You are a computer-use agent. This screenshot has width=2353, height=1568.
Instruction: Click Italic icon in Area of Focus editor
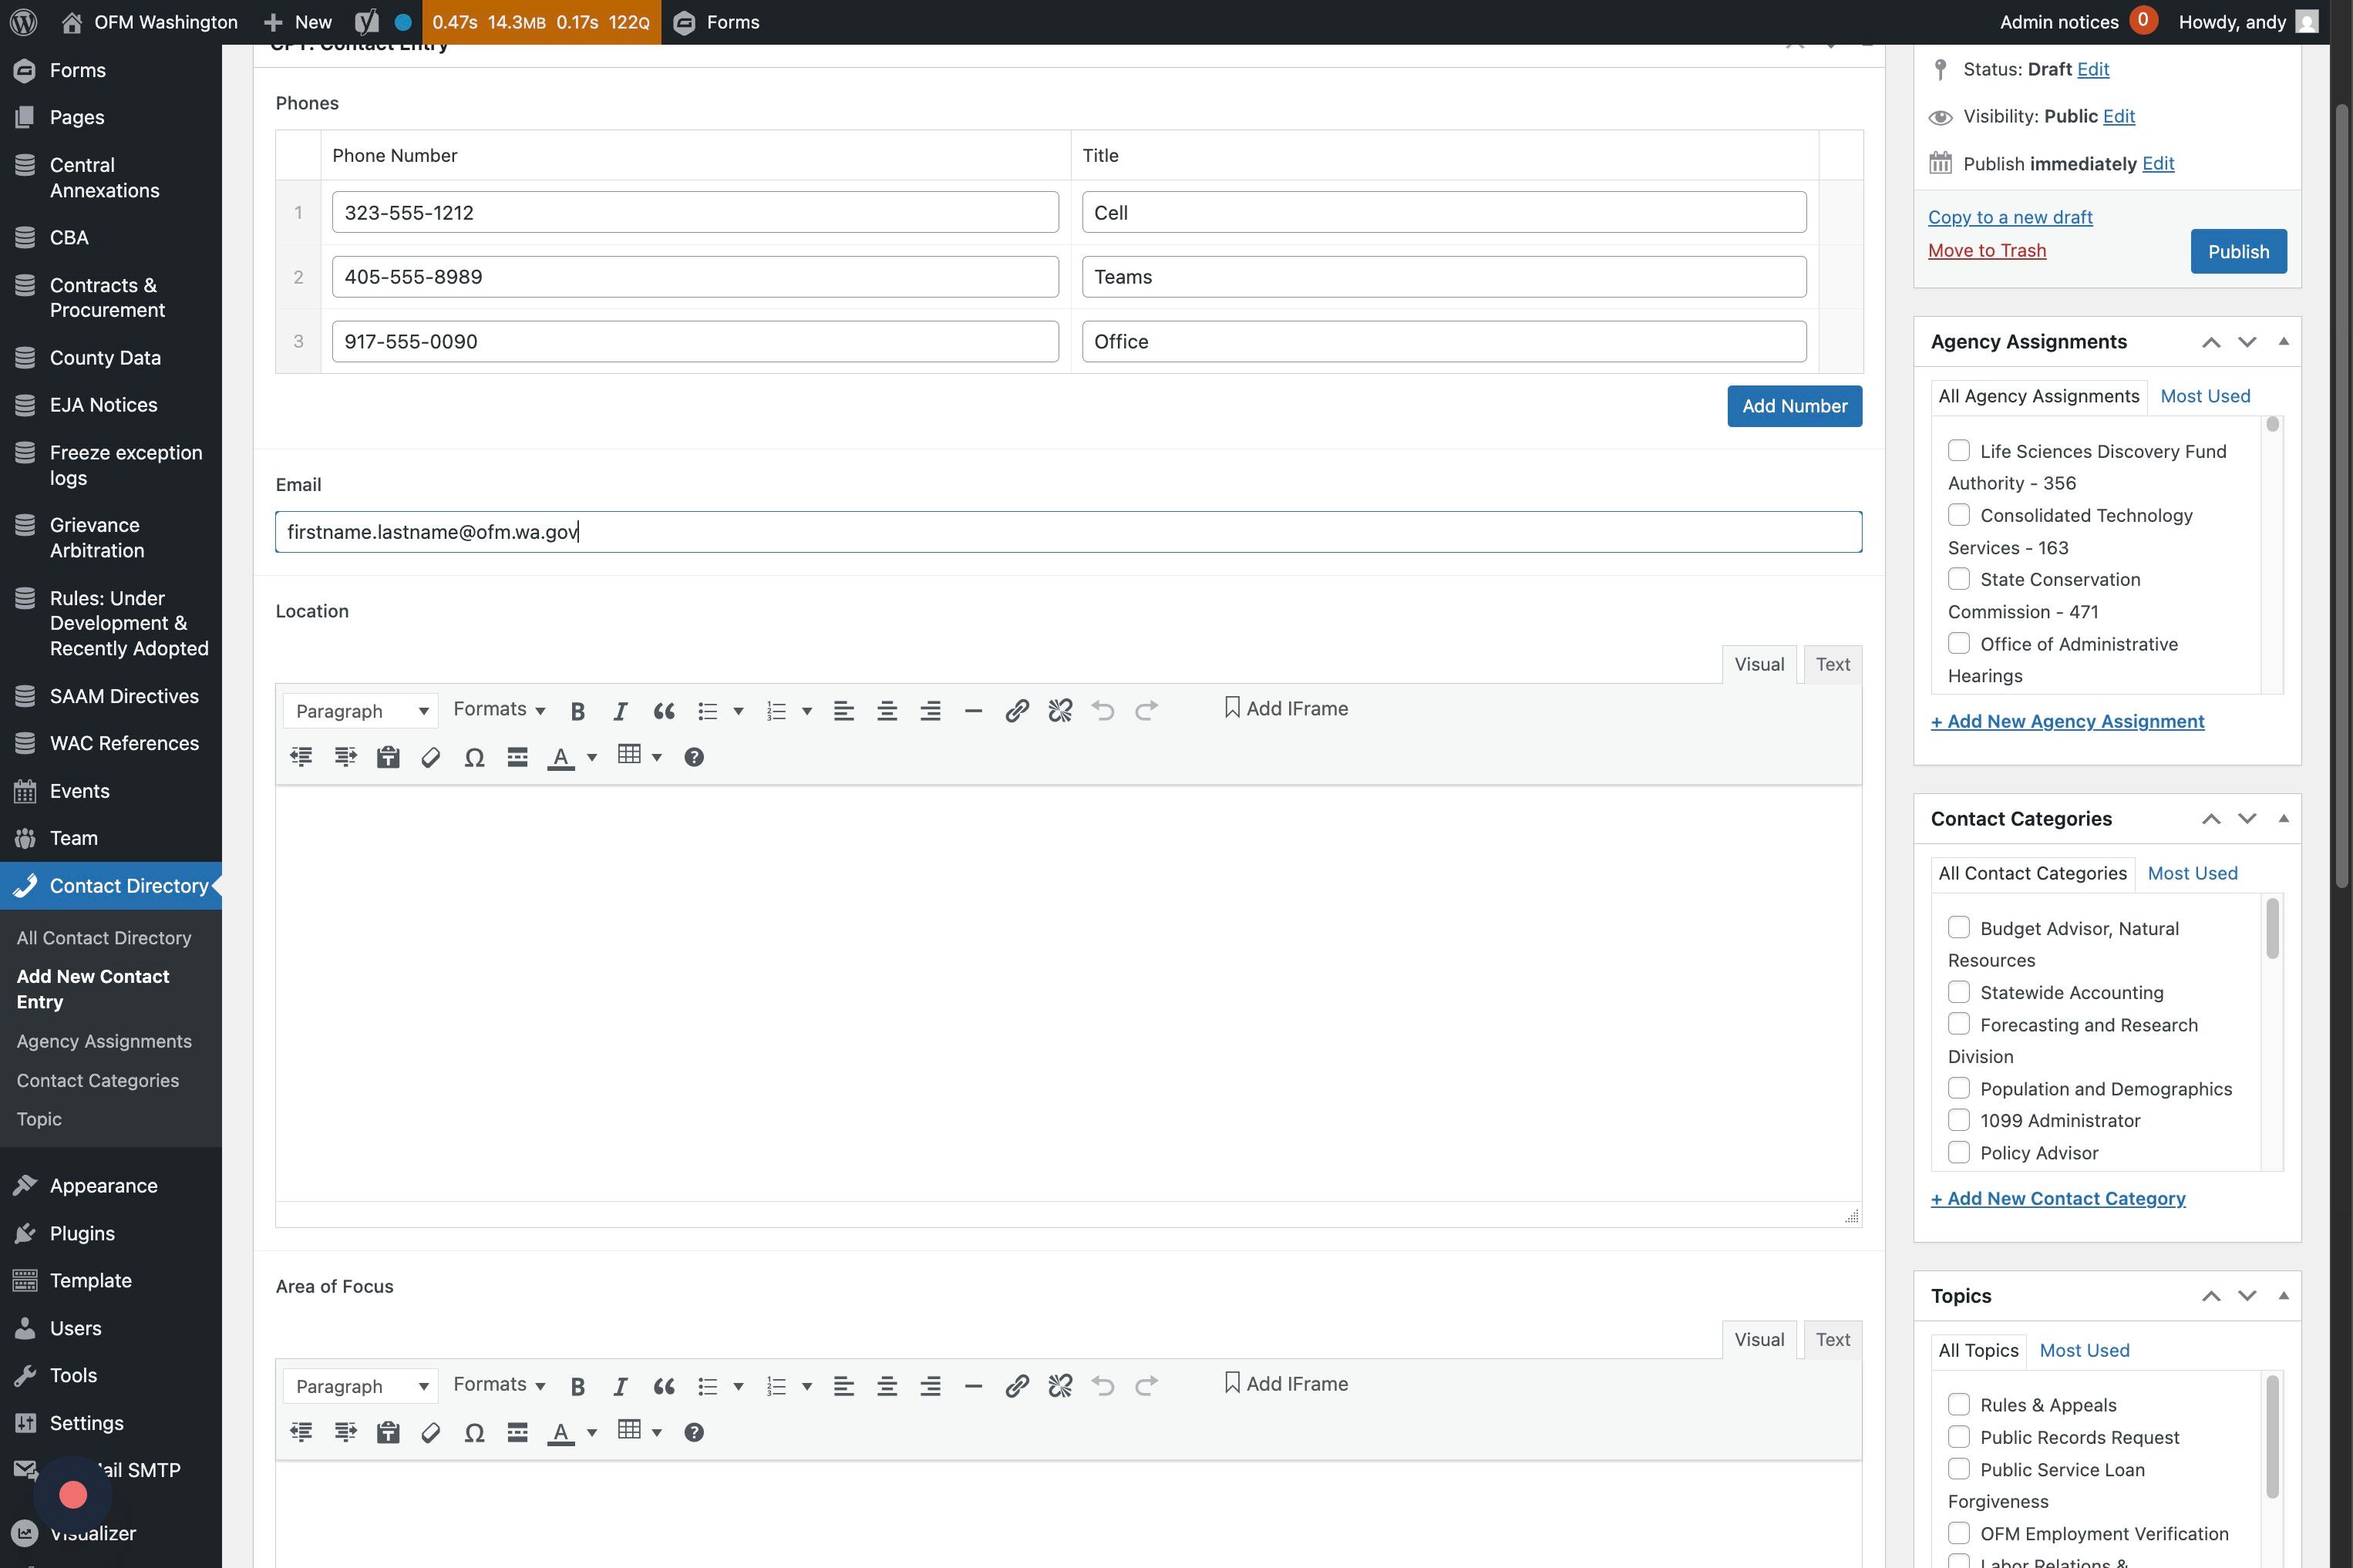[x=620, y=1386]
